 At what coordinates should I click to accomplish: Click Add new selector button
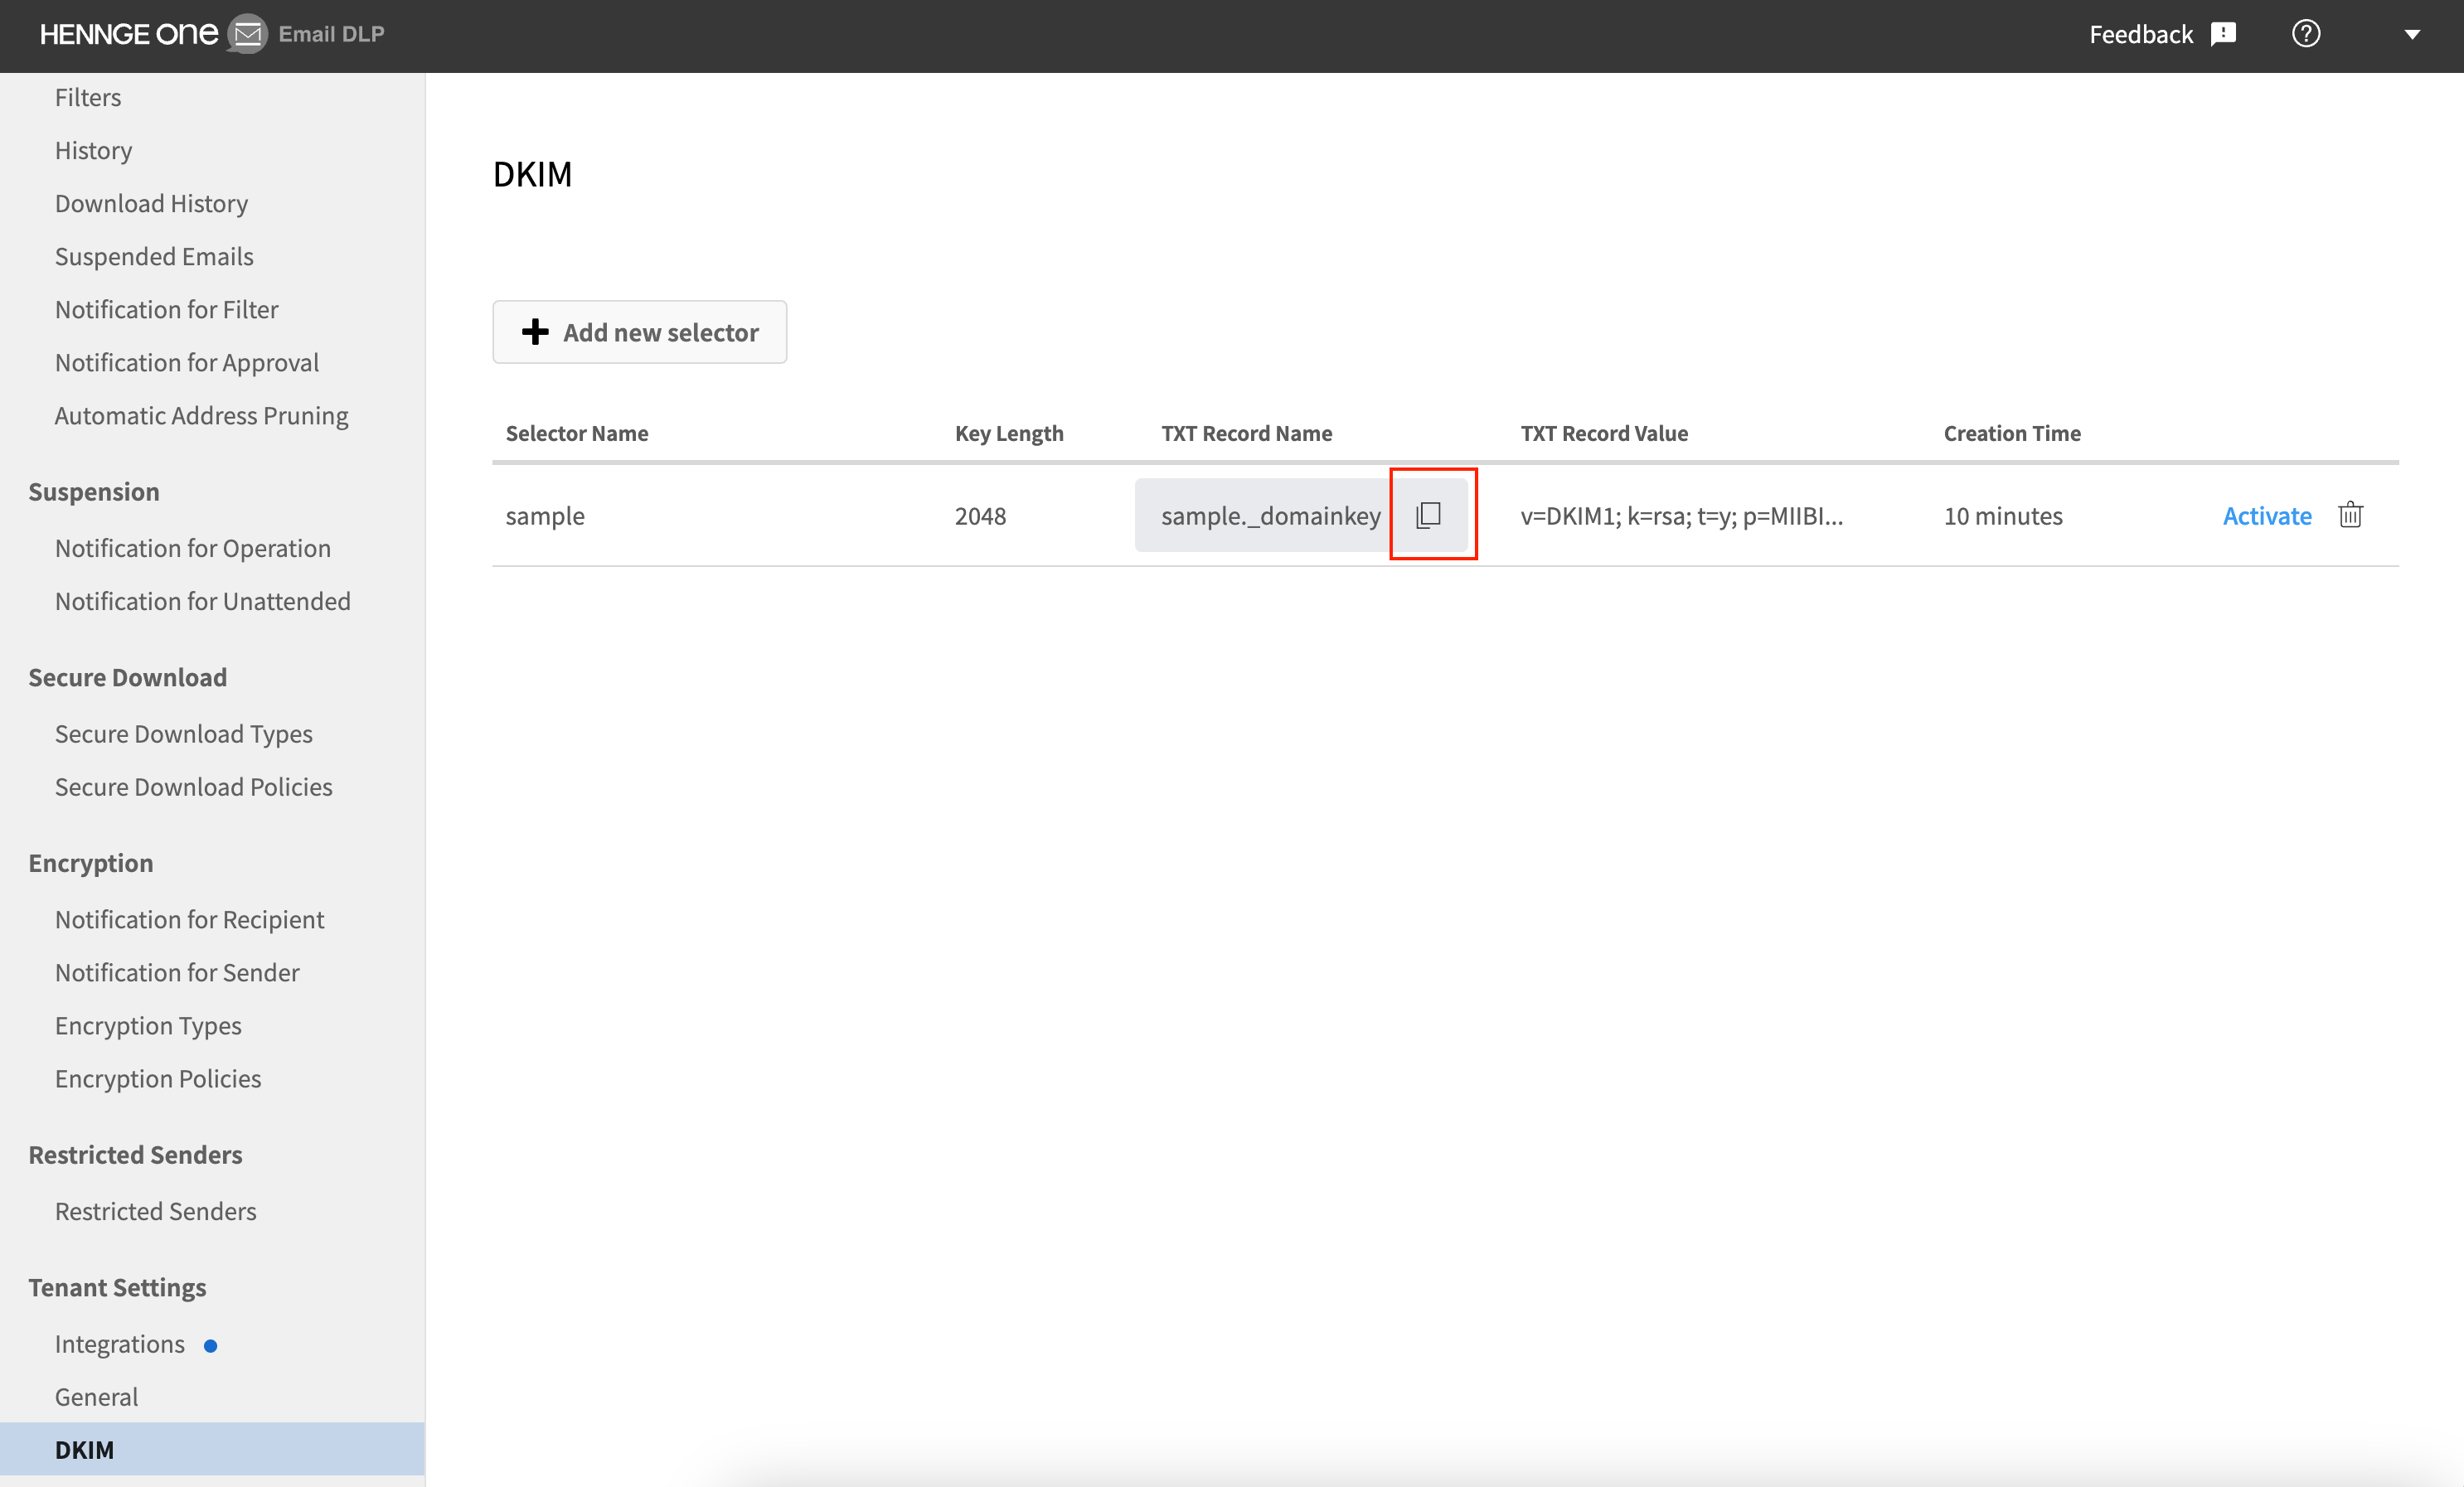tap(640, 332)
